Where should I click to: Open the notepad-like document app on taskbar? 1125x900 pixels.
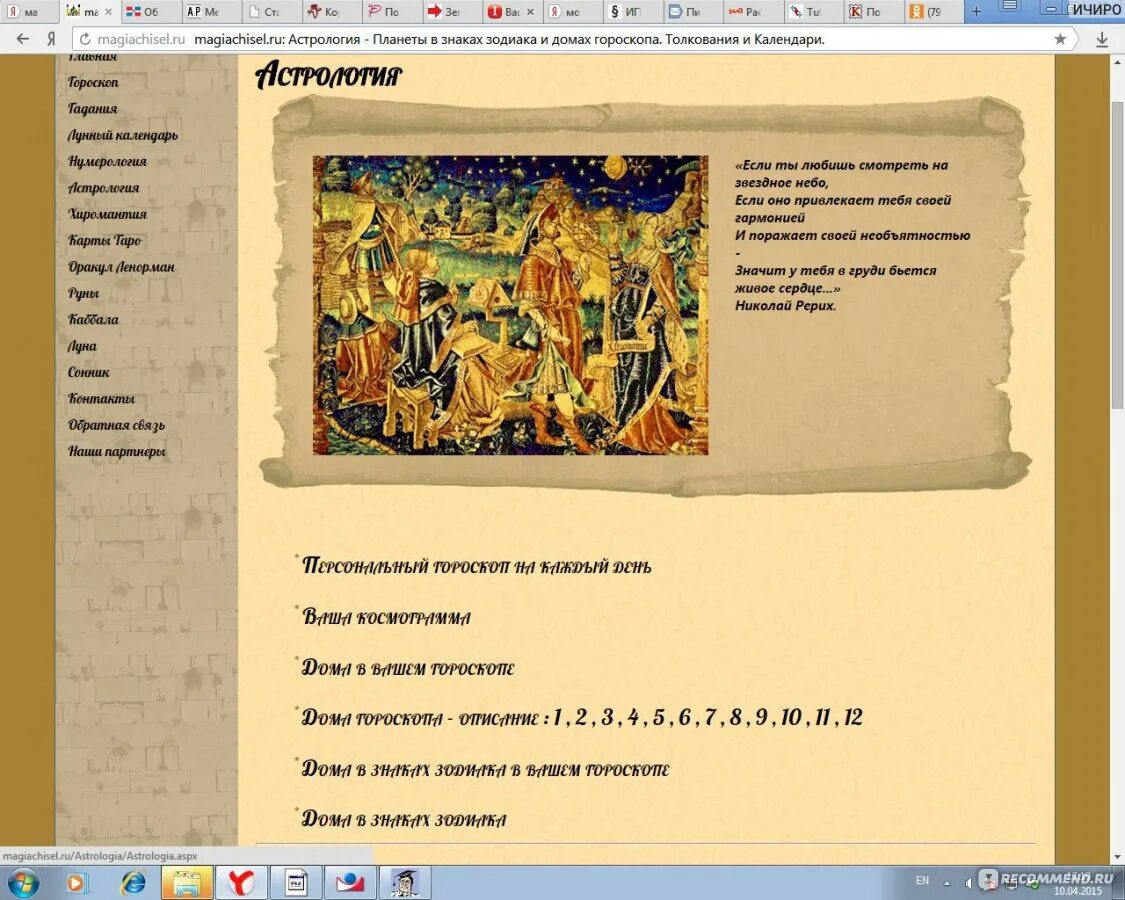[296, 883]
